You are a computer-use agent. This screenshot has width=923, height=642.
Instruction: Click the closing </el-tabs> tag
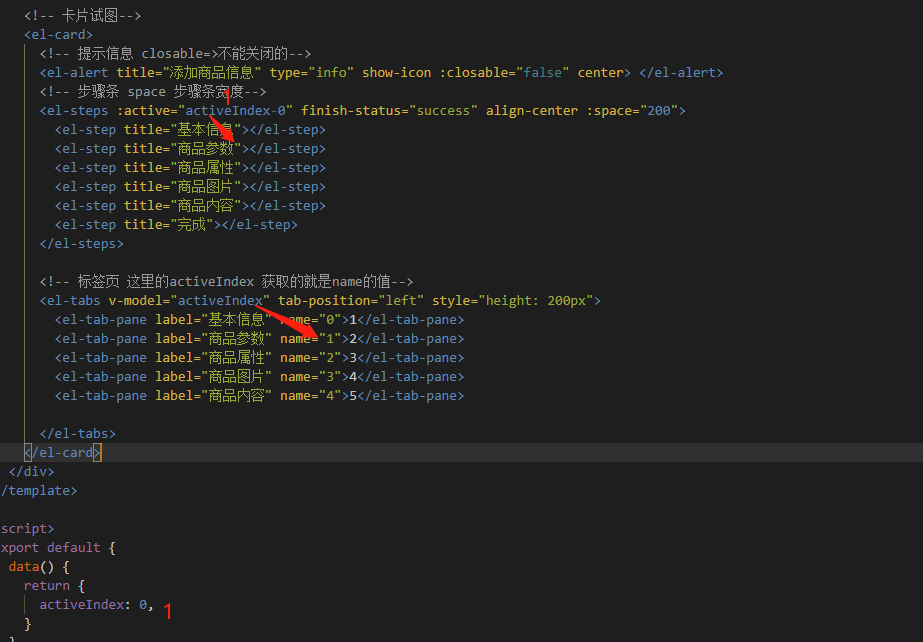coord(78,434)
